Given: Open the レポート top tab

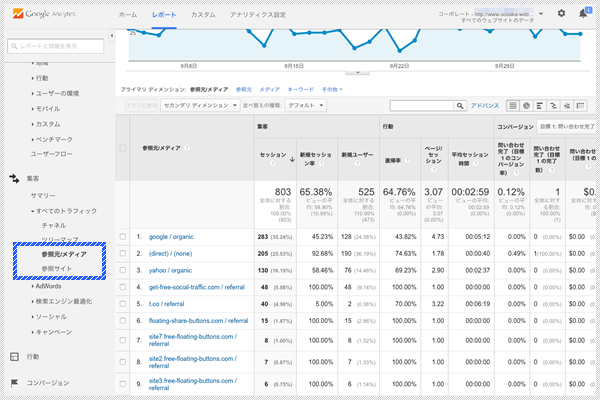Looking at the screenshot, I should pos(164,15).
